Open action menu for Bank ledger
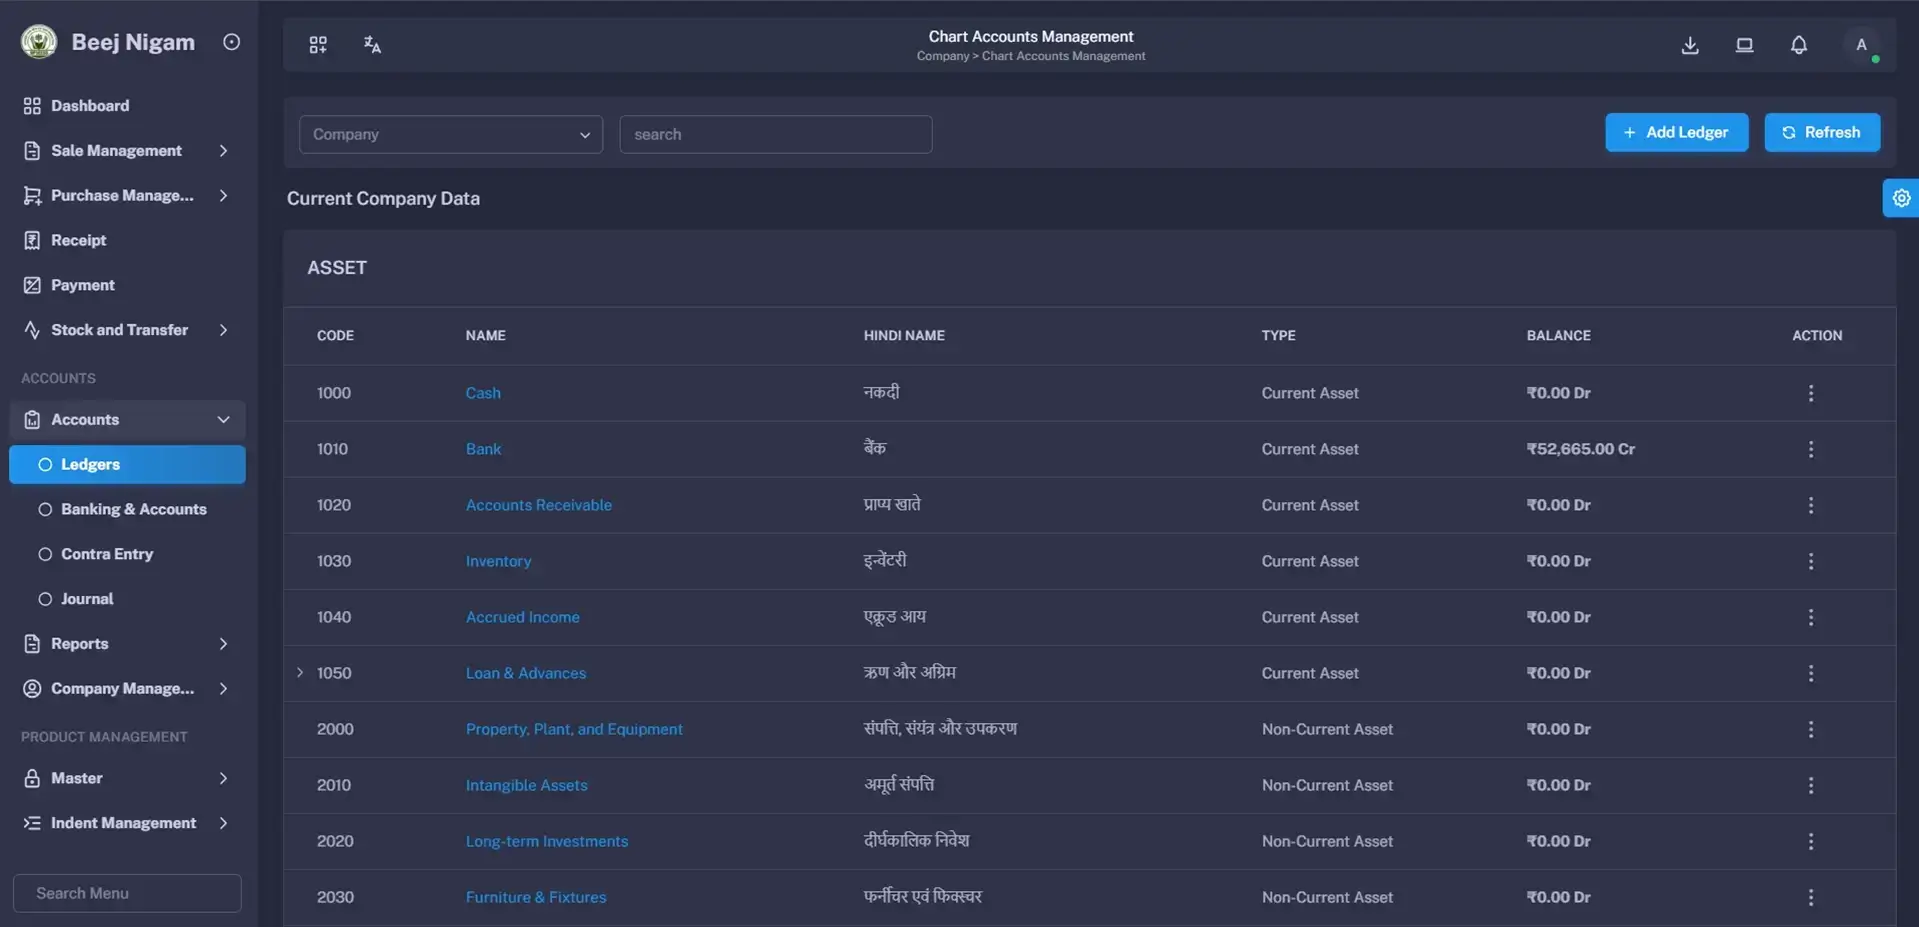This screenshot has height=927, width=1919. coord(1810,449)
